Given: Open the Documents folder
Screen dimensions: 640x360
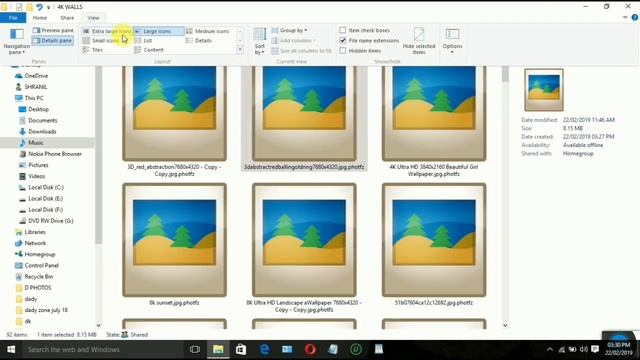Looking at the screenshot, I should tap(38, 120).
